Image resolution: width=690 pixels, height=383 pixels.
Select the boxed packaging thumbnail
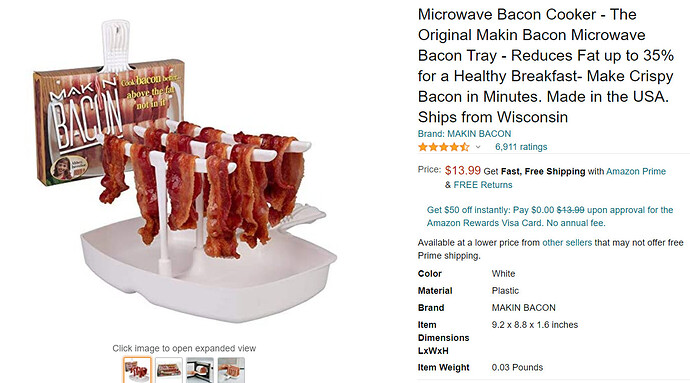tap(169, 370)
